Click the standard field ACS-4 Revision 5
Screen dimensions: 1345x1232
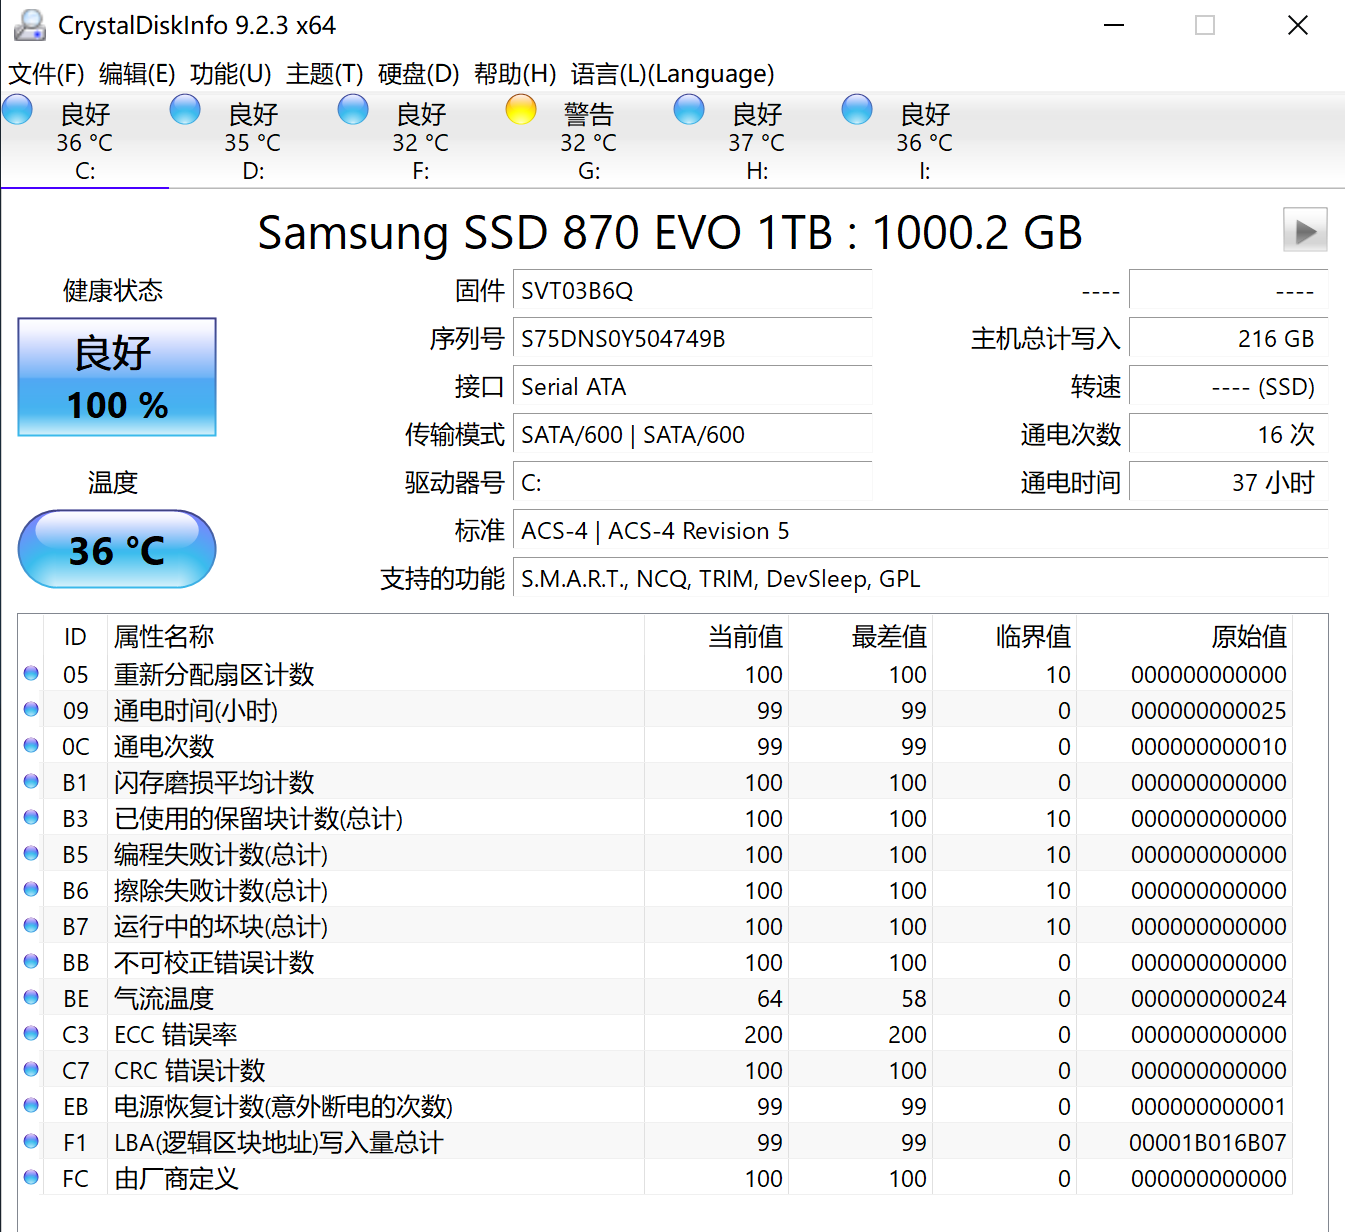point(920,531)
